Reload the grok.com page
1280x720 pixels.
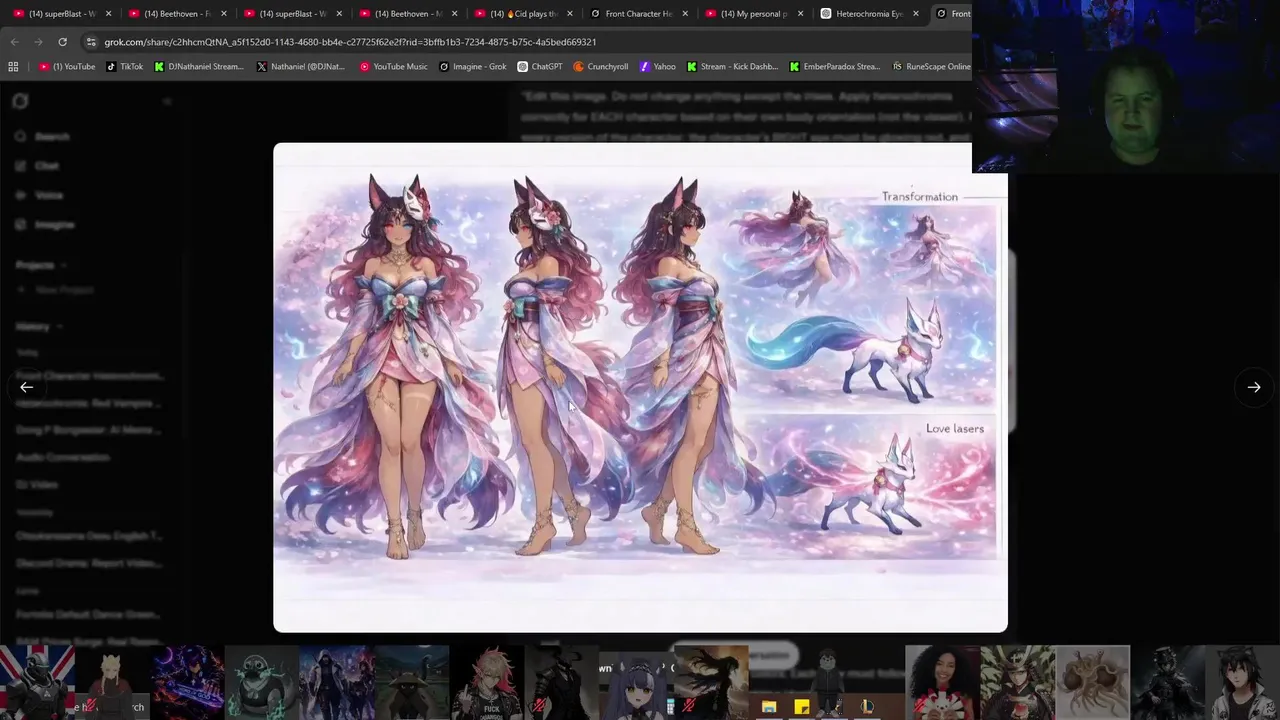pos(62,42)
